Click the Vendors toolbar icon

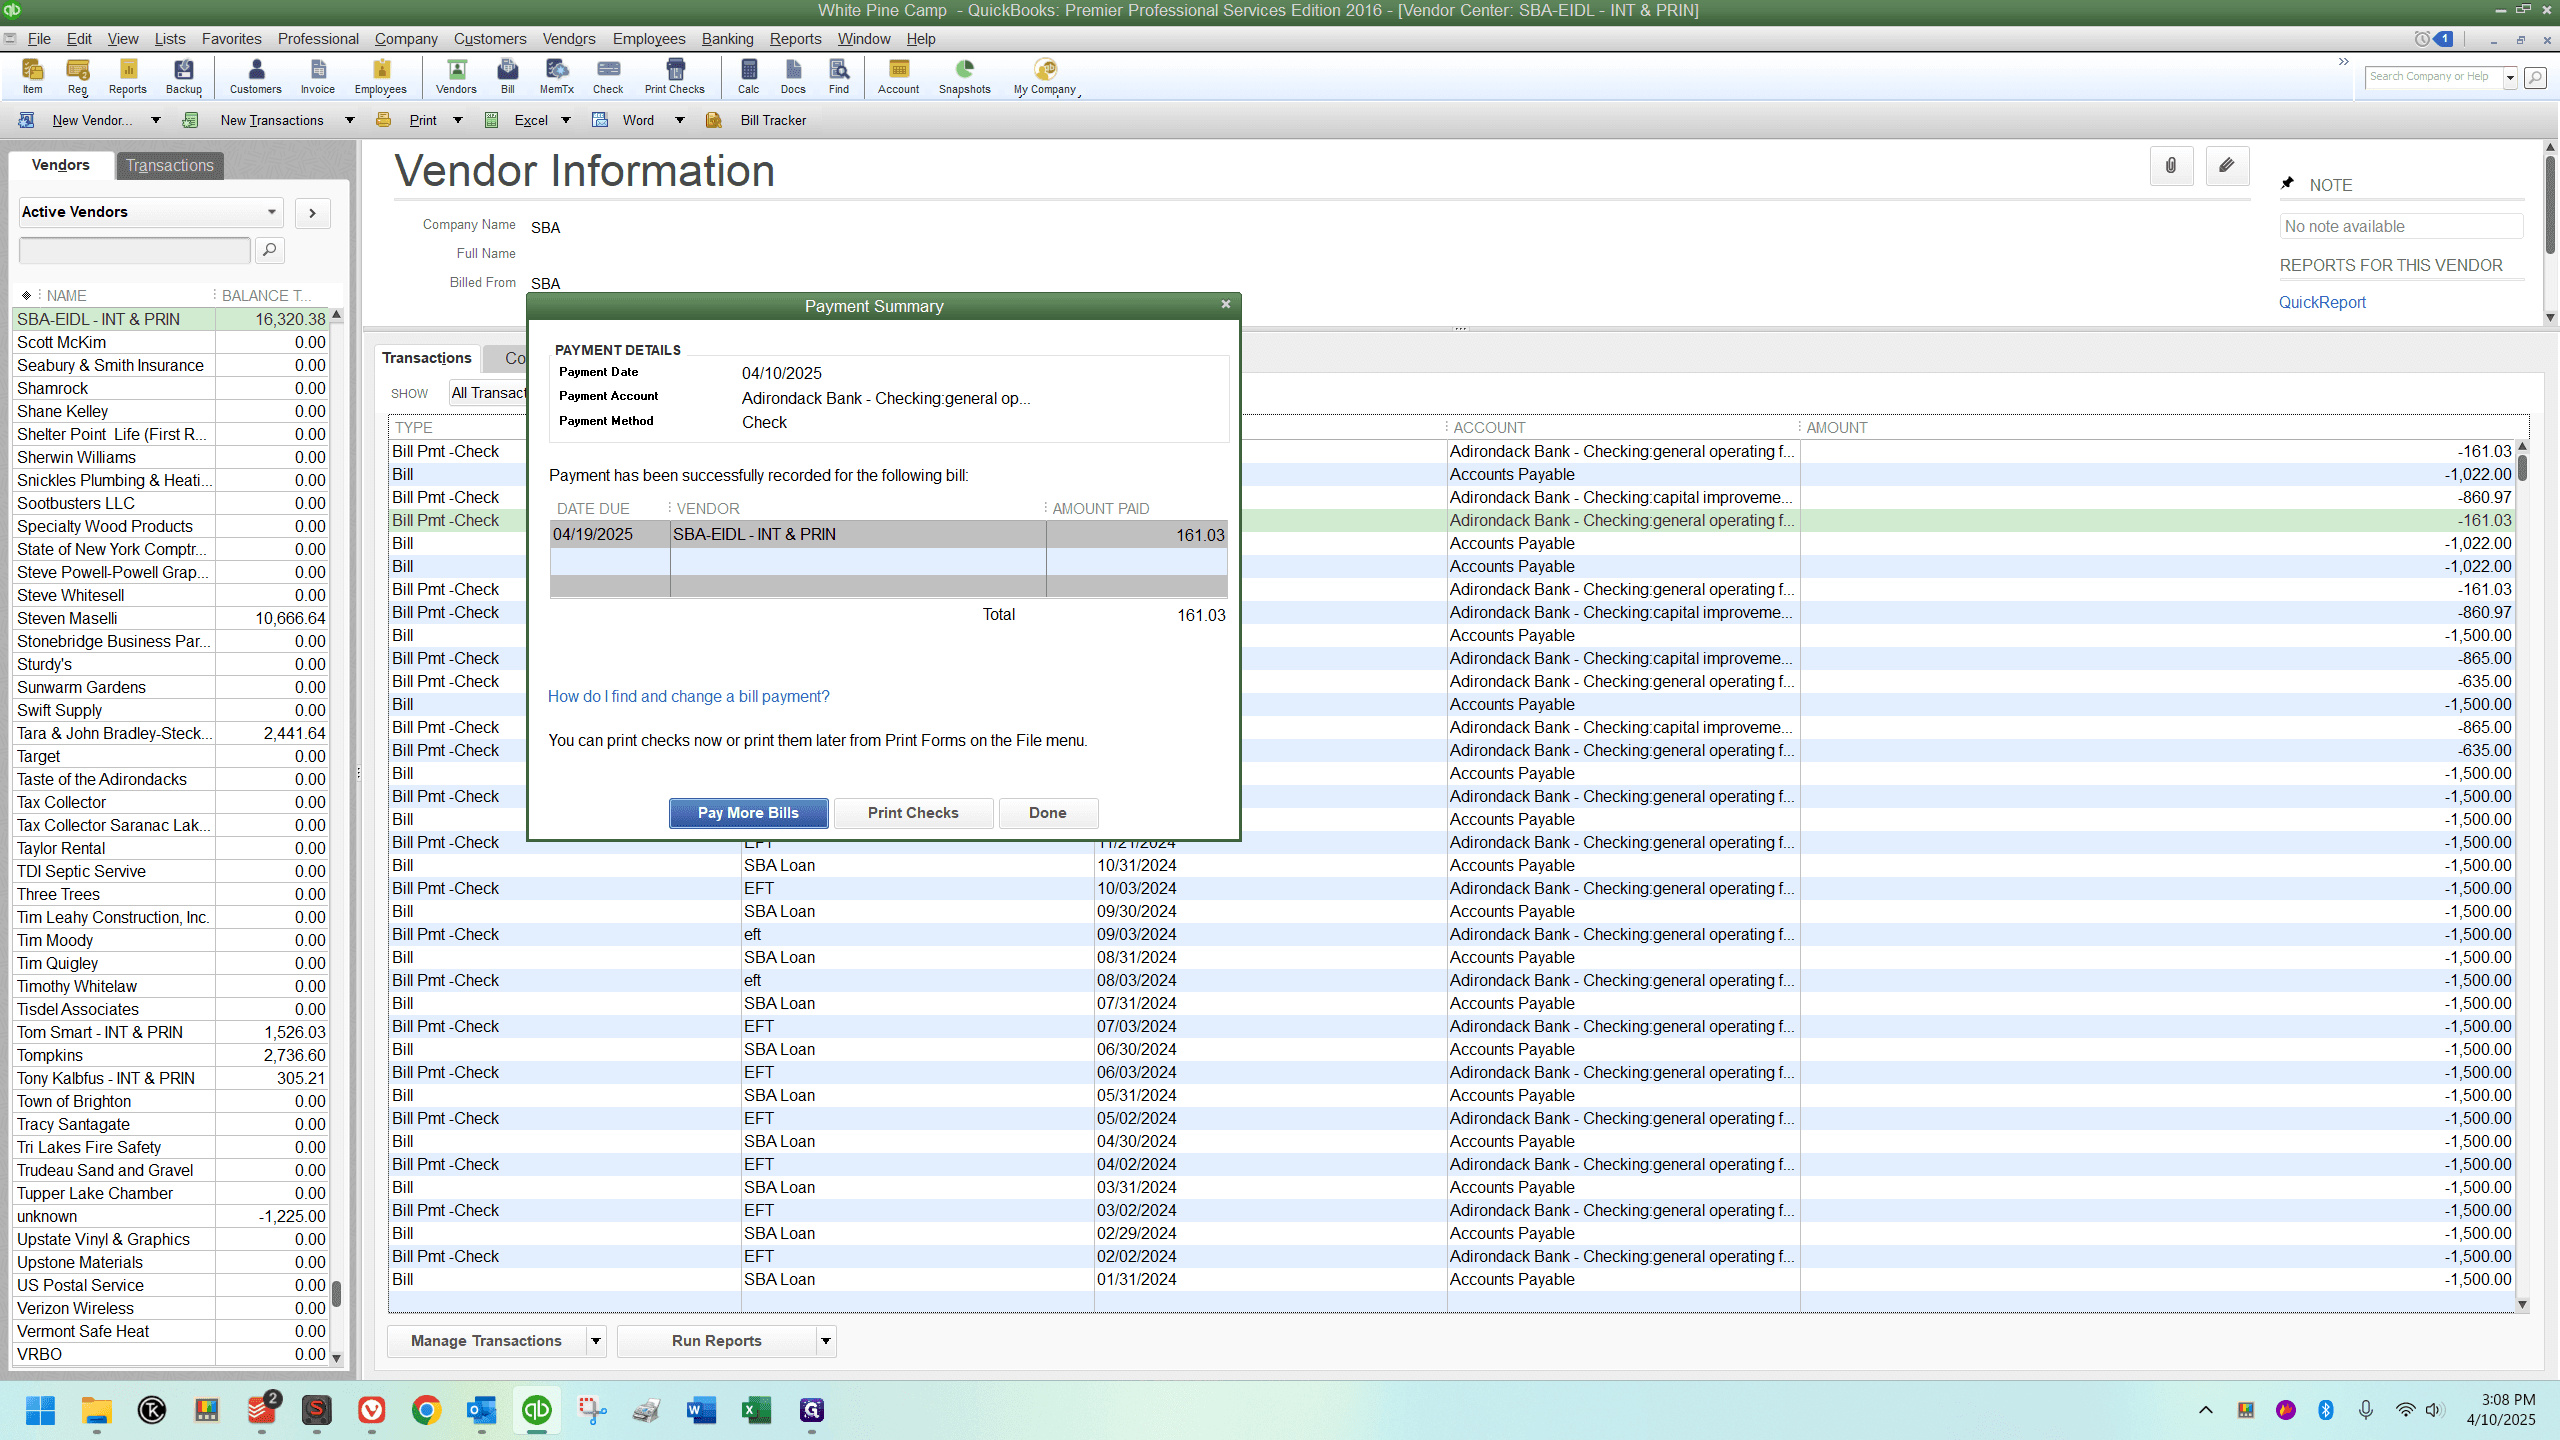[456, 76]
